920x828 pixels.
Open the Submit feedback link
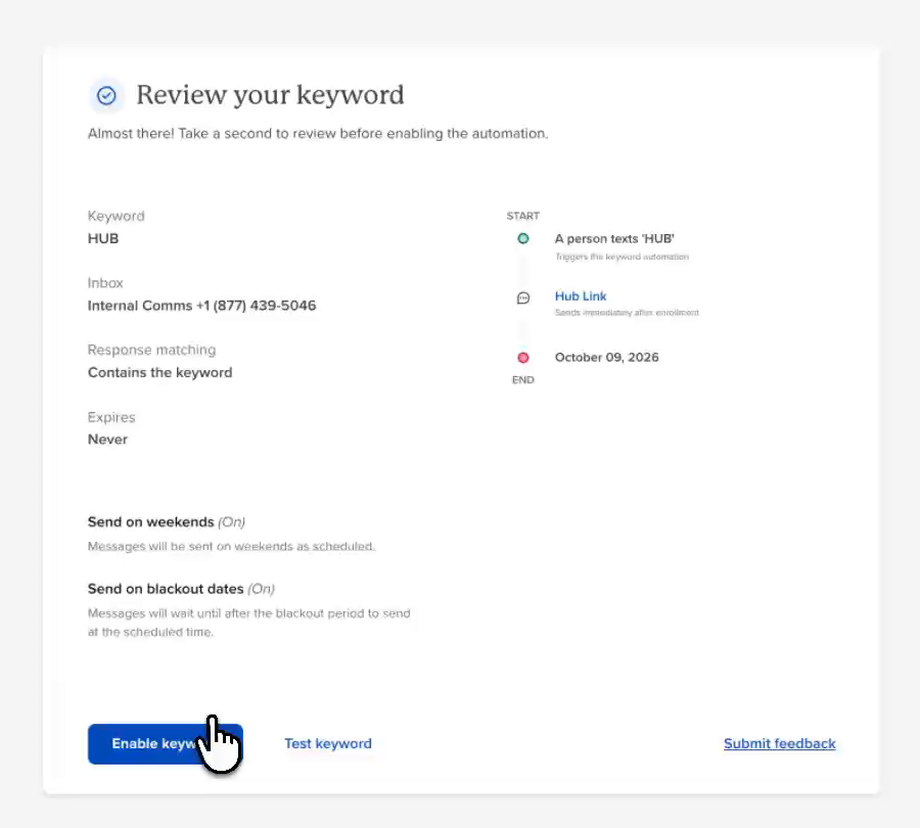[779, 743]
